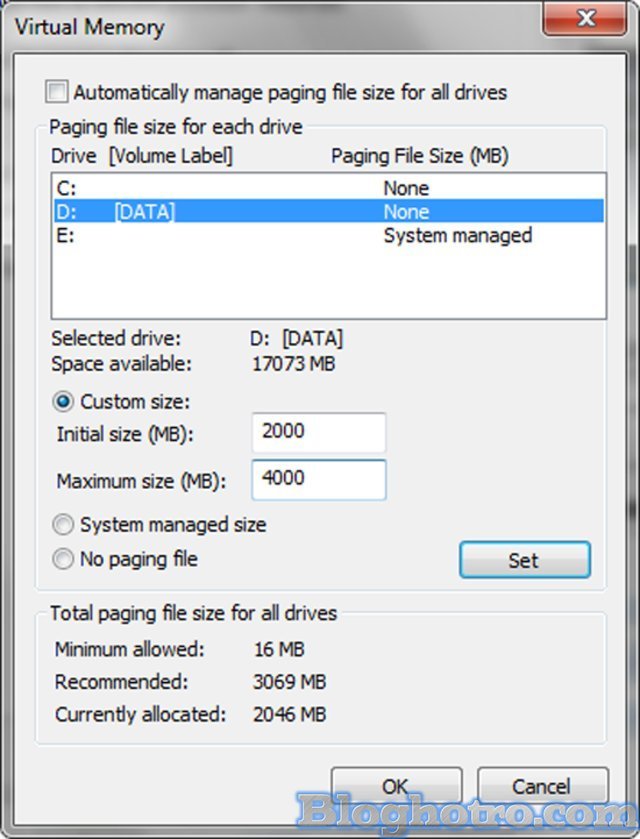640x839 pixels.
Task: Select drive E: with System managed paging
Action: pyautogui.click(x=200, y=235)
